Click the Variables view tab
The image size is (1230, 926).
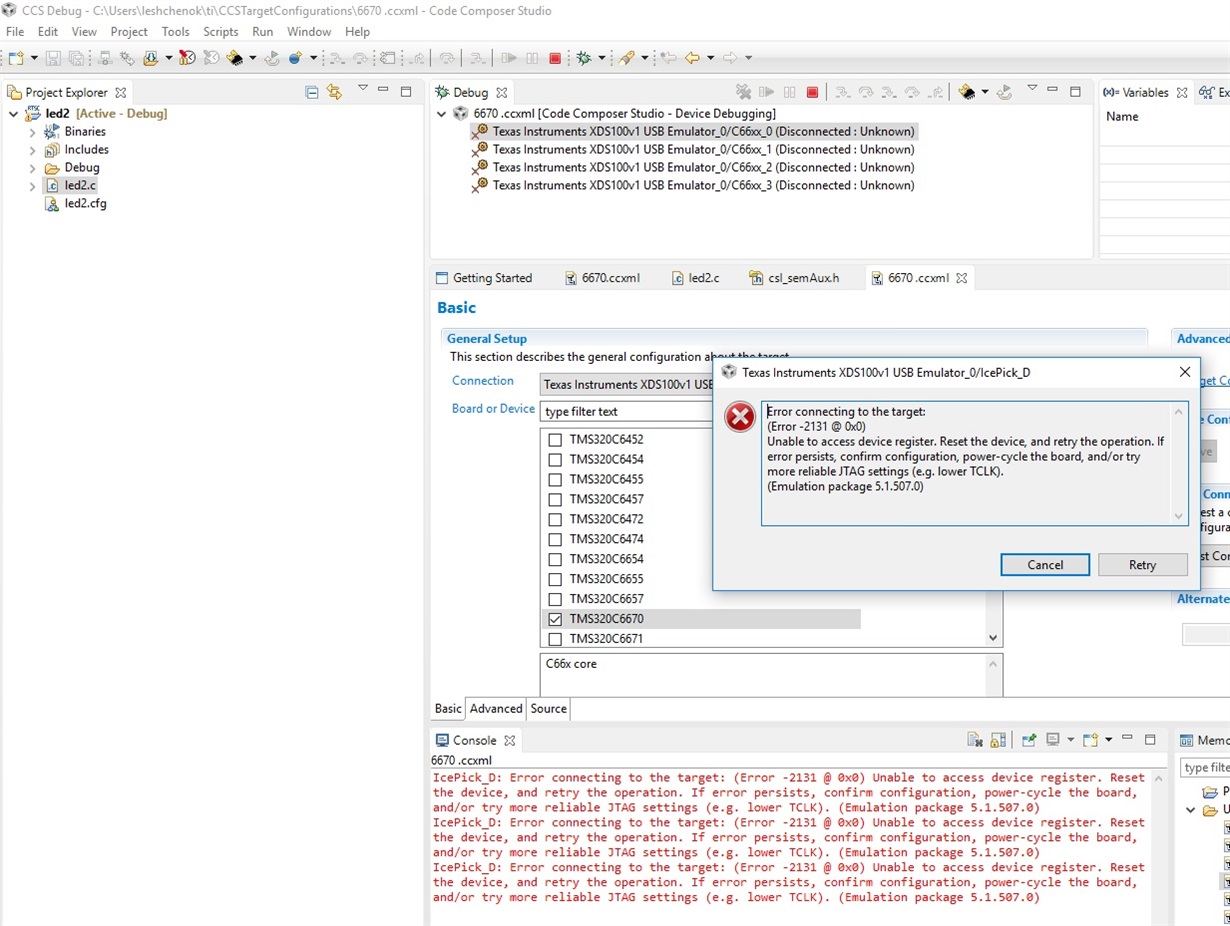tap(1145, 92)
